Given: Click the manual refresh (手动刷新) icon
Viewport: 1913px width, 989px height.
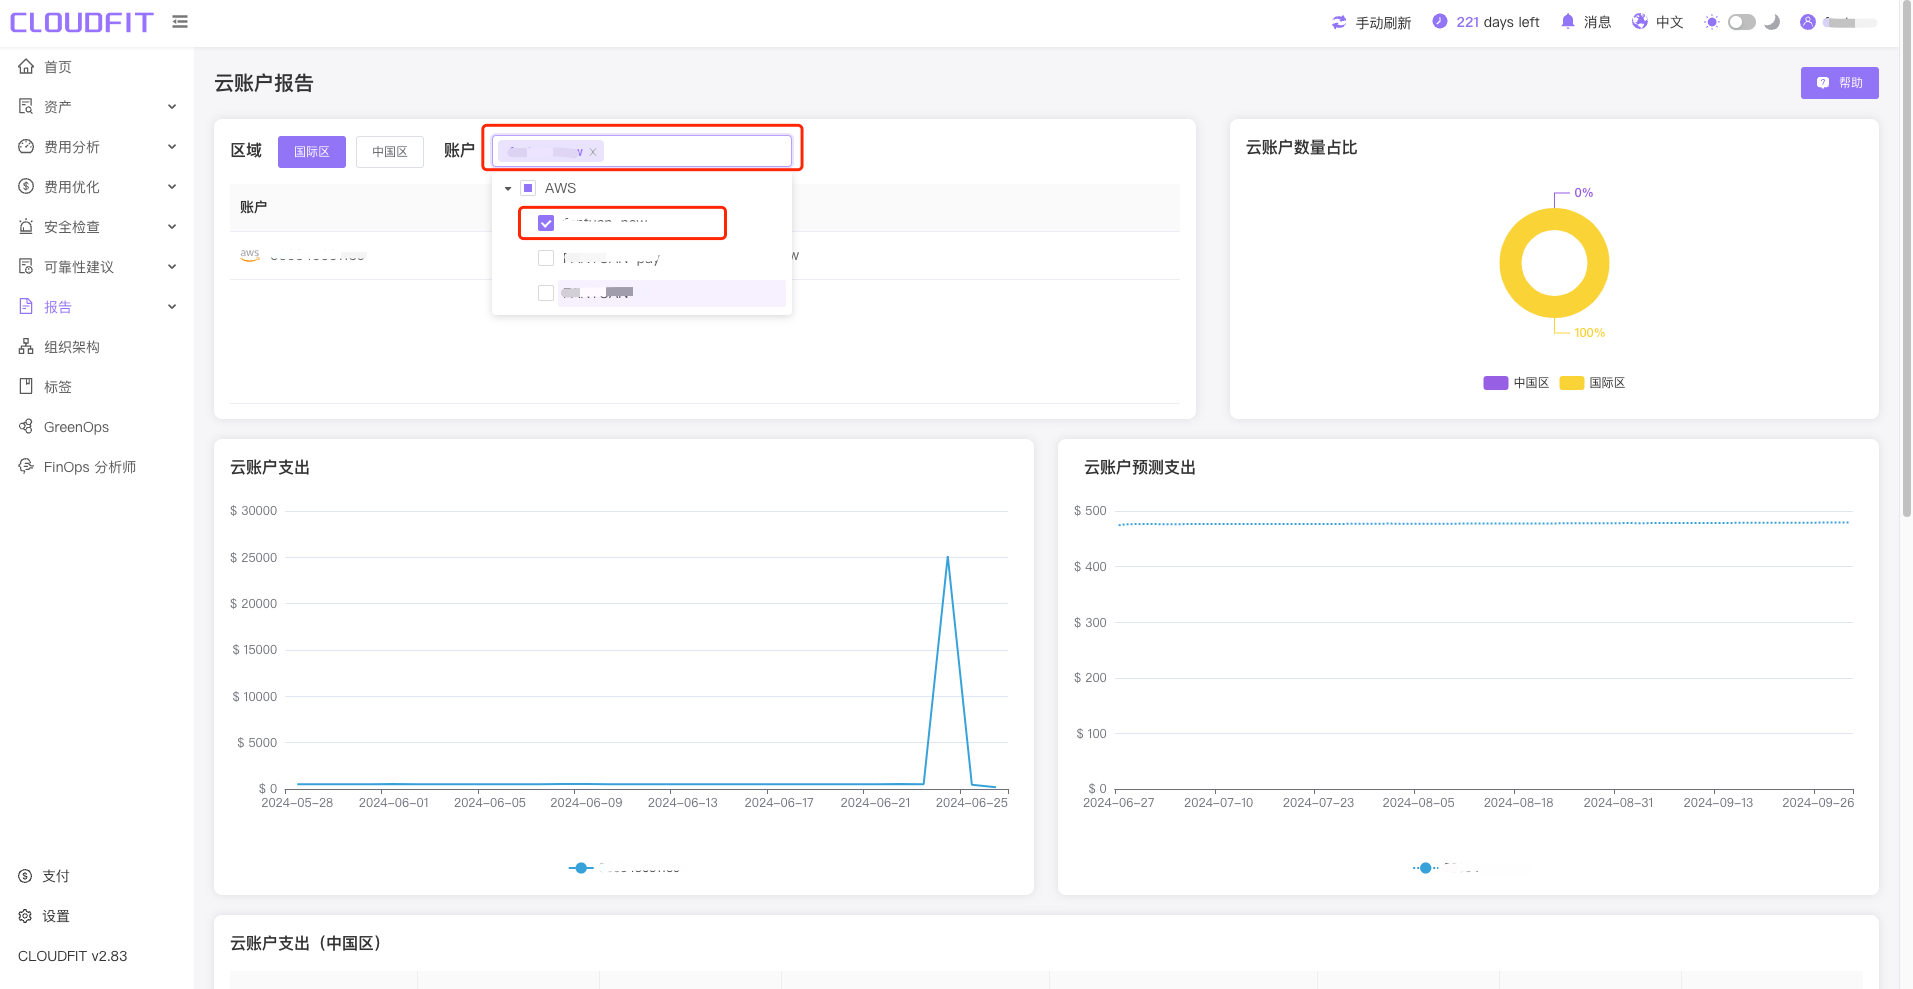Looking at the screenshot, I should (1339, 22).
